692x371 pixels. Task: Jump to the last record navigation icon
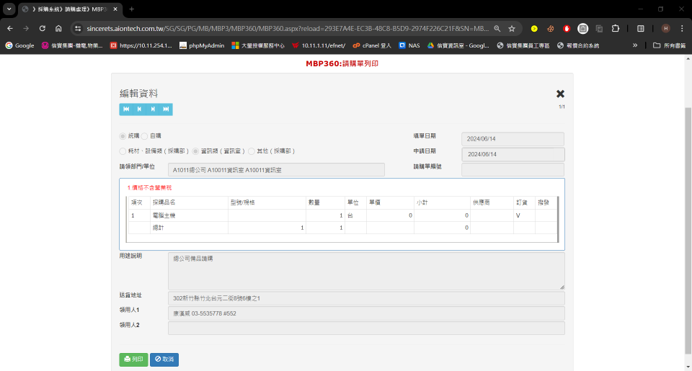[166, 109]
